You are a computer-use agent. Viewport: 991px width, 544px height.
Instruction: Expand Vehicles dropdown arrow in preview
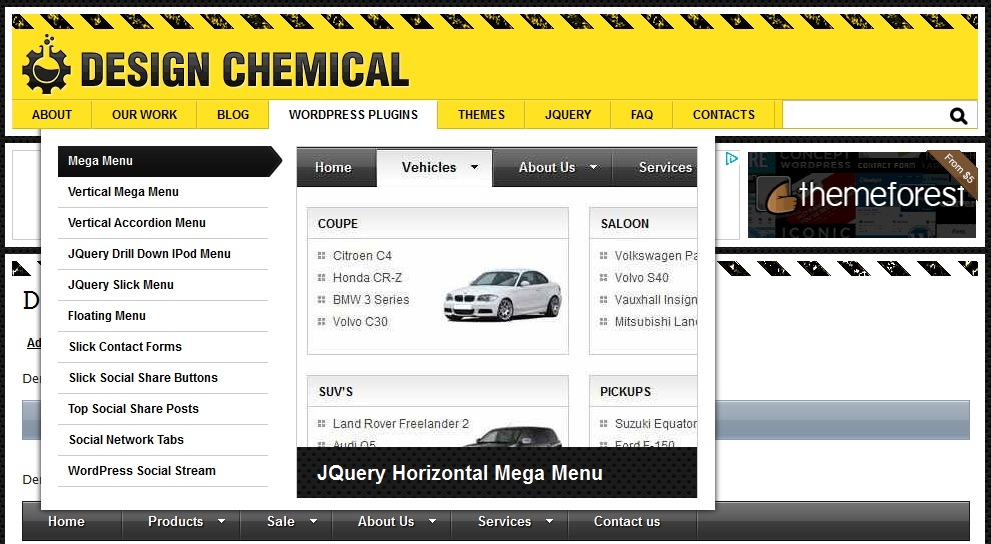474,167
